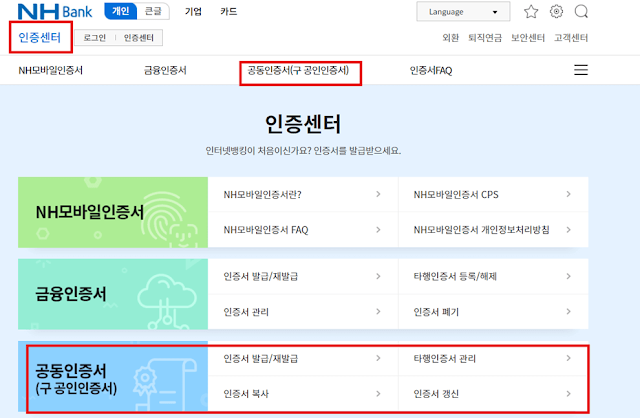Select NH모바일인증서 navigation tab
Screen dimensions: 640x418
click(51, 70)
